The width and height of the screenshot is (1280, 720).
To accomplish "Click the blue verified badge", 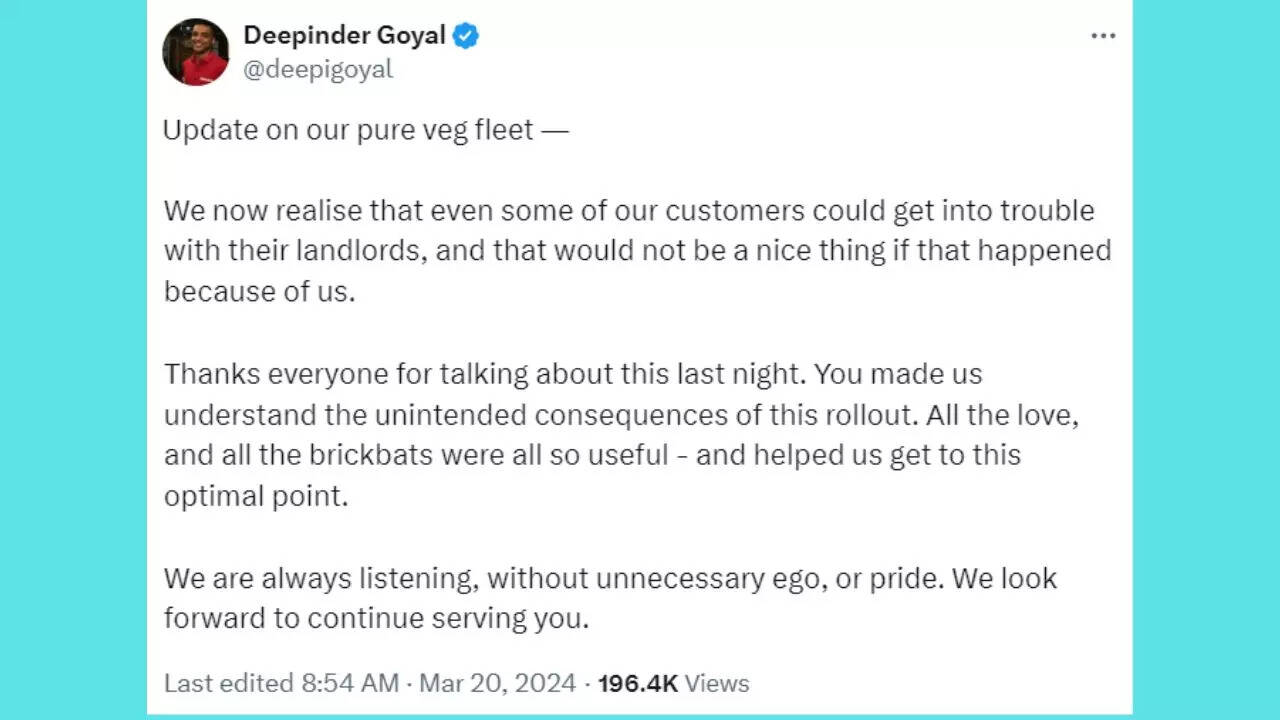I will point(466,36).
